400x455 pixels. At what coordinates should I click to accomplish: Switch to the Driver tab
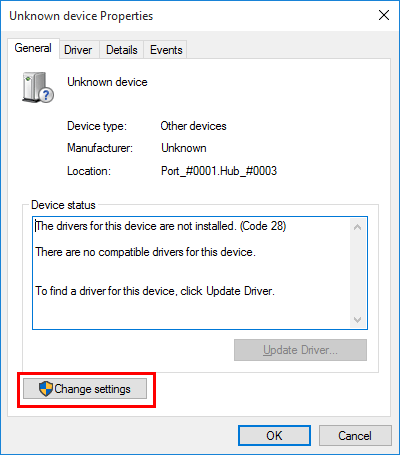tap(78, 50)
